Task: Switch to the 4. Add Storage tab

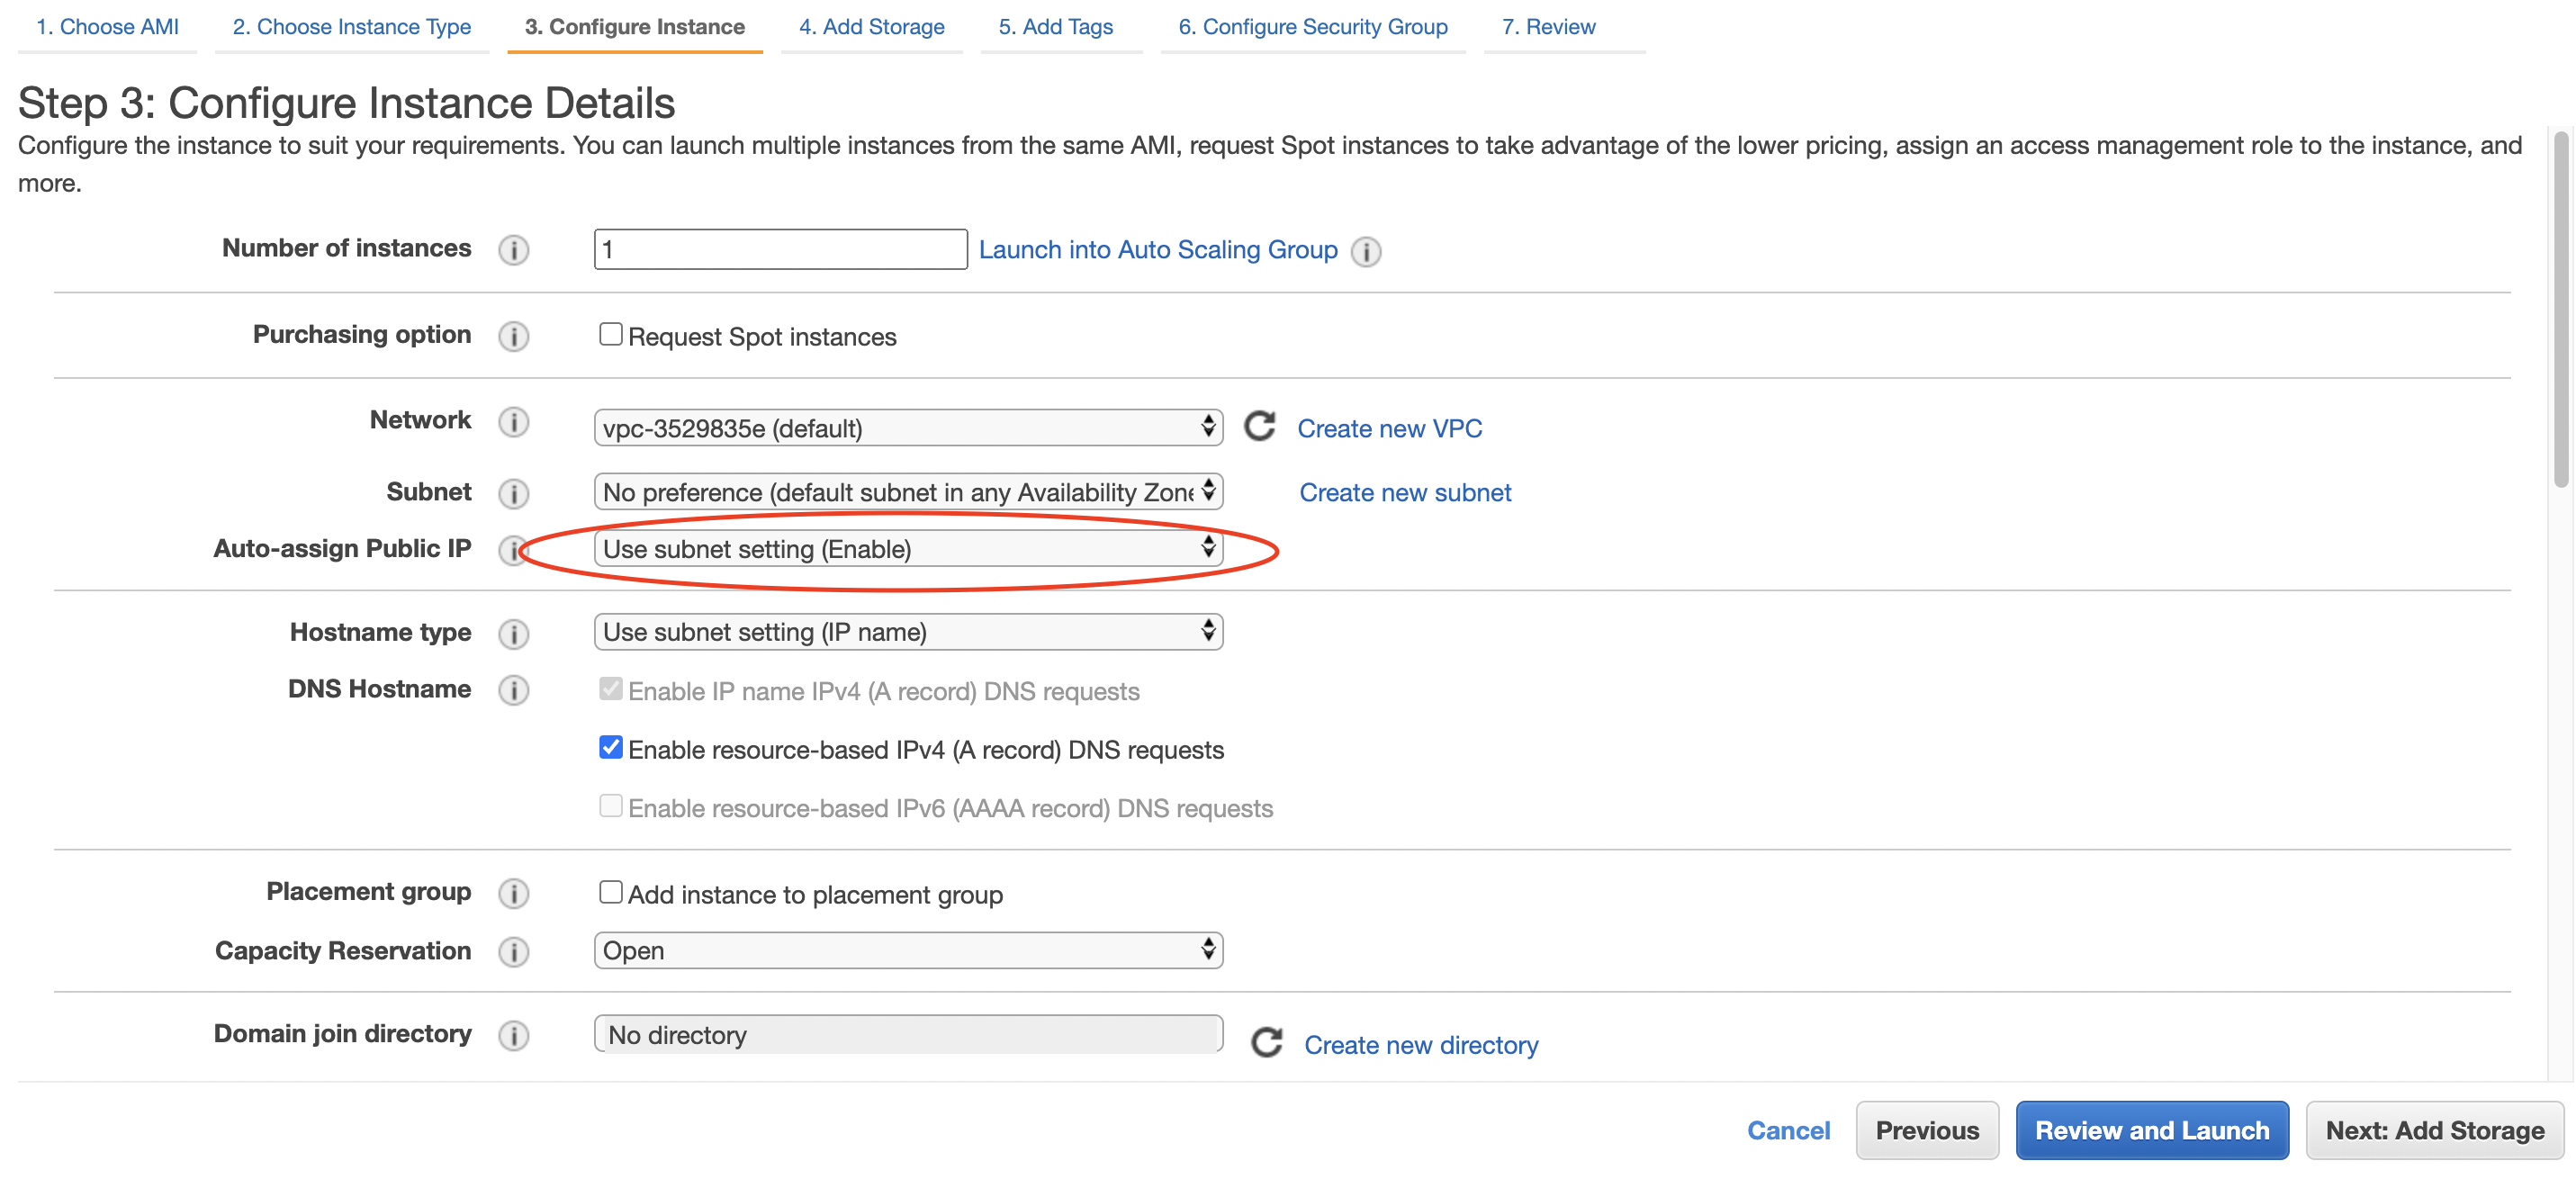Action: [x=871, y=27]
